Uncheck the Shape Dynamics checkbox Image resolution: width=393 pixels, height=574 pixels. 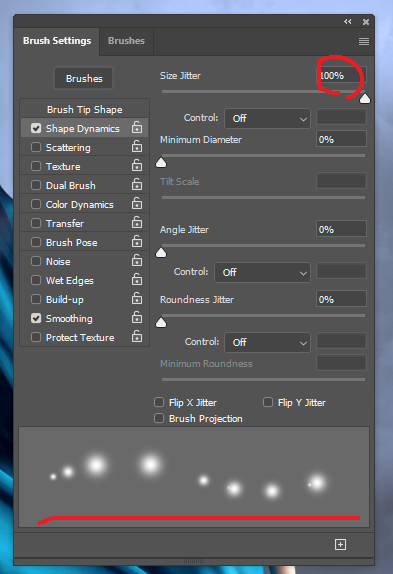pyautogui.click(x=36, y=128)
